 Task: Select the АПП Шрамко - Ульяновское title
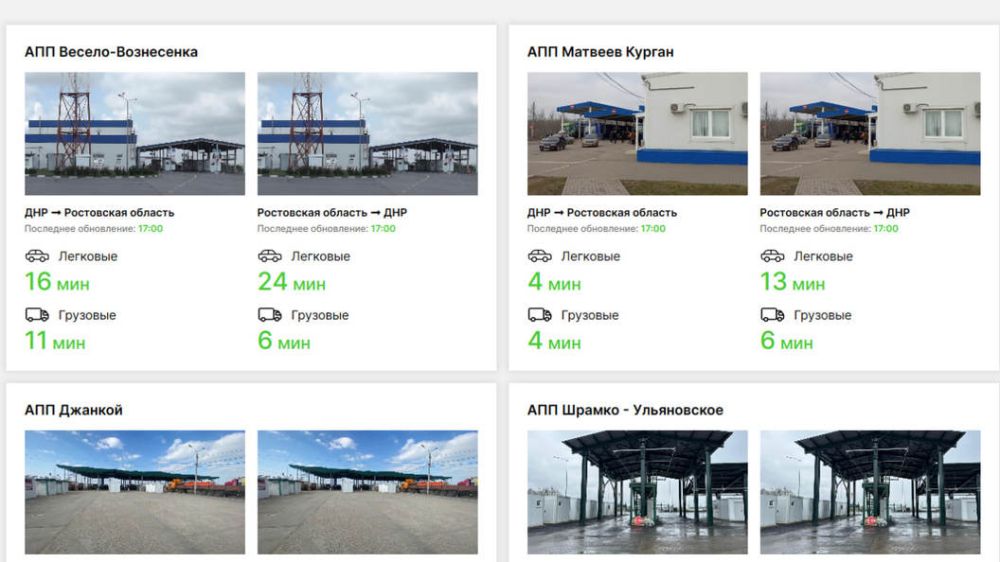click(x=625, y=410)
